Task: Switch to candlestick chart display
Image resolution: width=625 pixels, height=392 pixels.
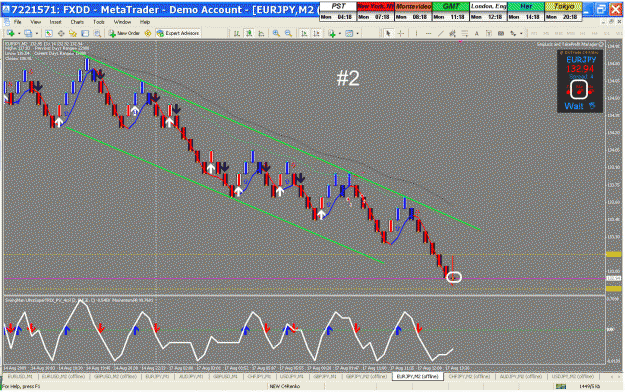Action: coord(249,33)
